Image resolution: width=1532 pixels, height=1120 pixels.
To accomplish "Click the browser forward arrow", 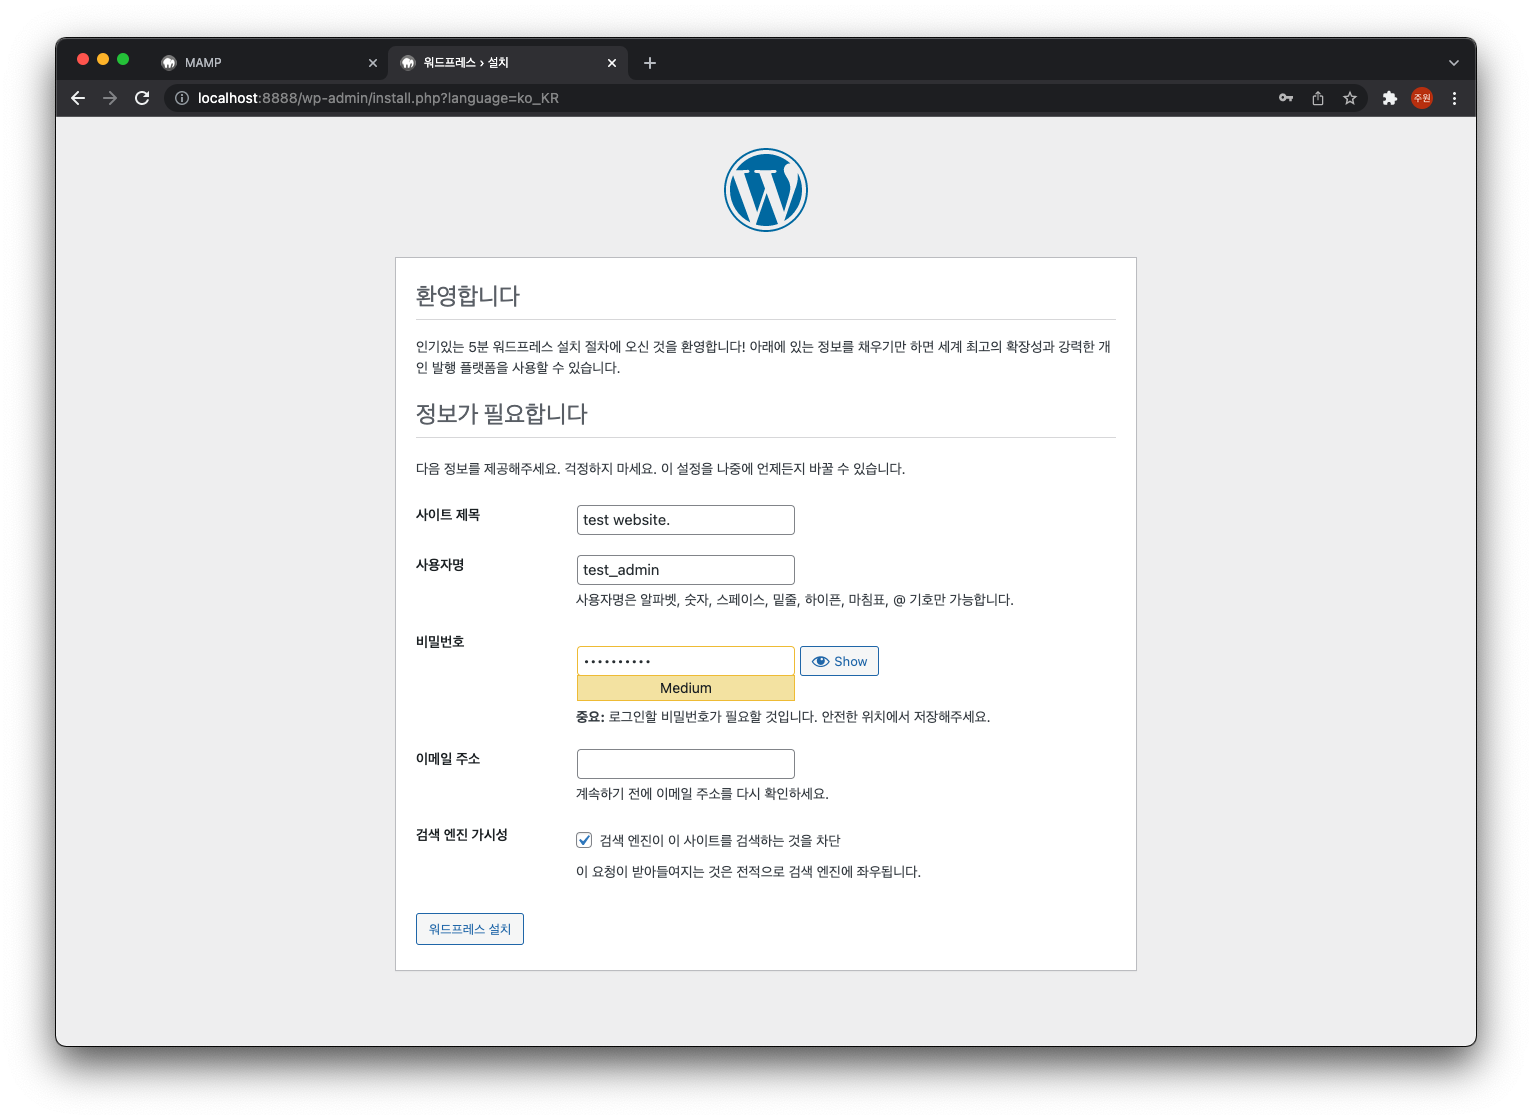I will (110, 98).
